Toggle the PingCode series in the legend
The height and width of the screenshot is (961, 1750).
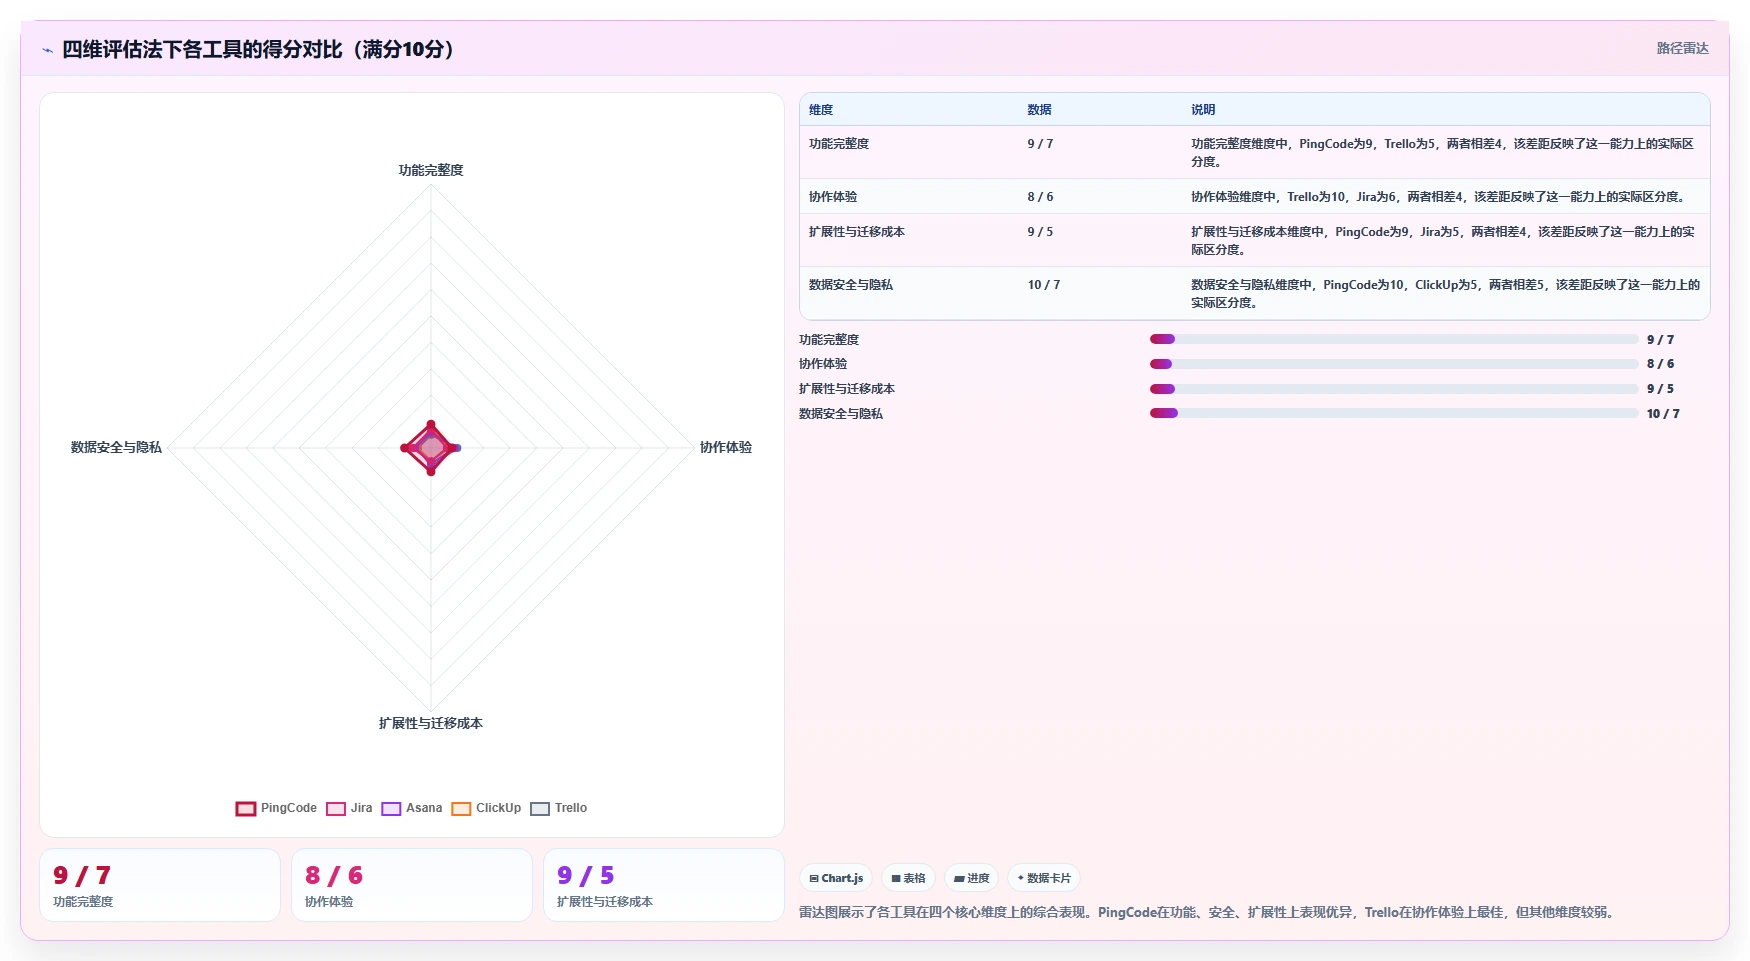tap(276, 808)
